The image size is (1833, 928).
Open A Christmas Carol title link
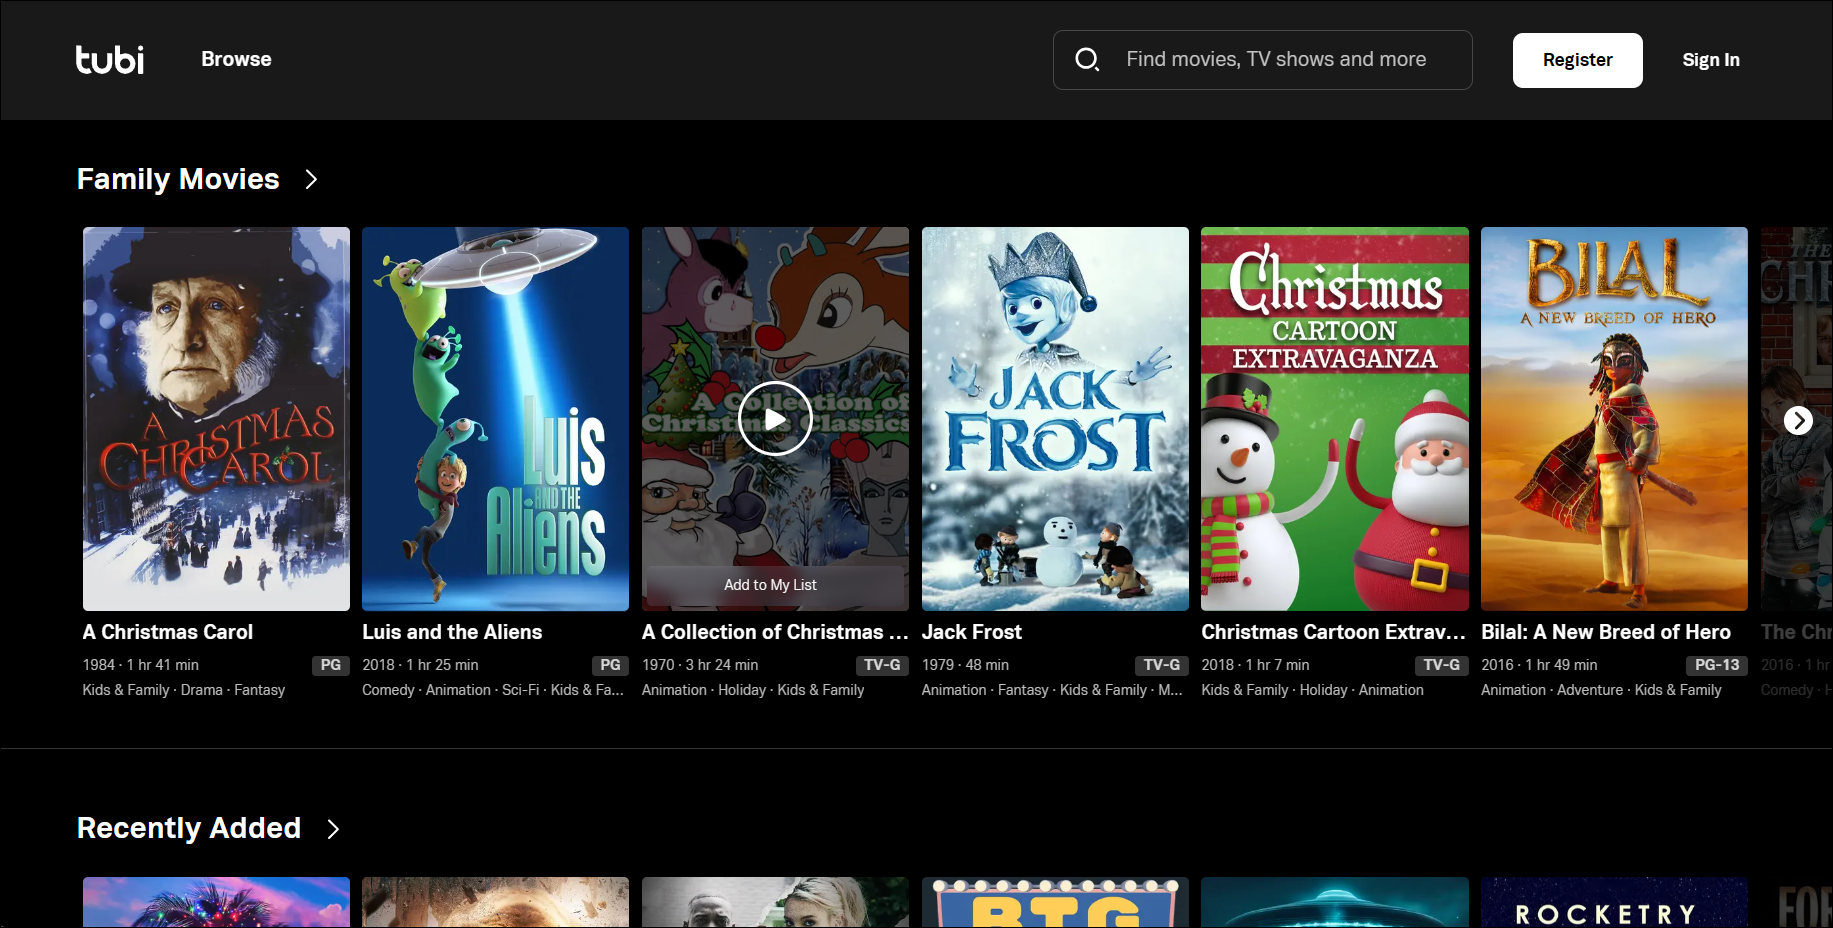pos(167,632)
